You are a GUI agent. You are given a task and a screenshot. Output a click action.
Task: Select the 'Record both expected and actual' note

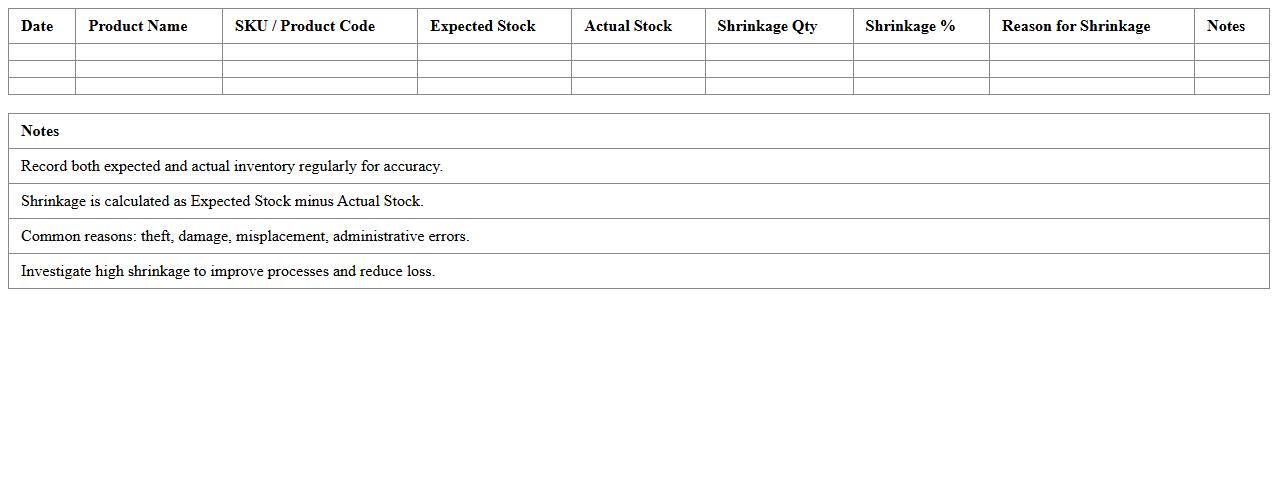(232, 166)
